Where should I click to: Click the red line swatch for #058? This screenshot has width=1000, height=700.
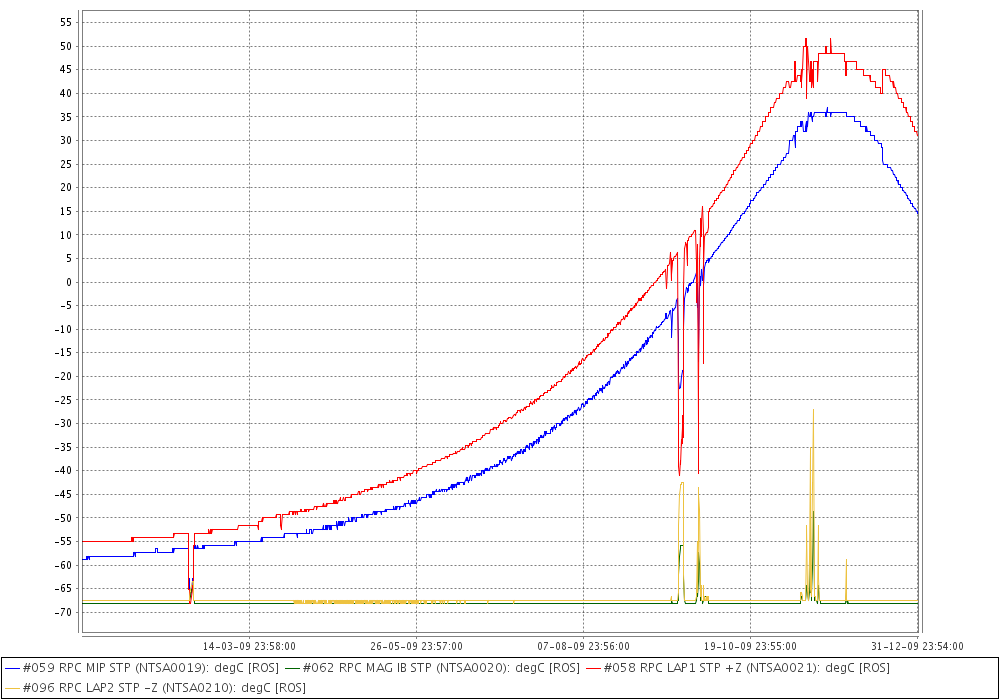(593, 668)
